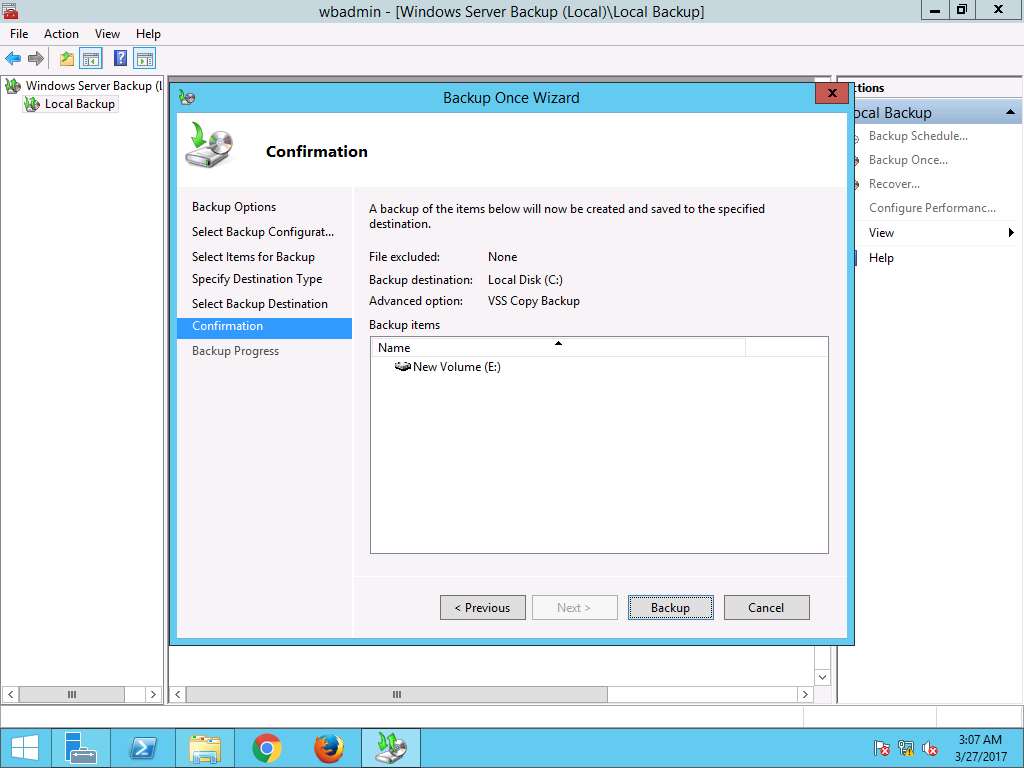Open the Windows Start button
This screenshot has width=1024, height=768.
25,748
